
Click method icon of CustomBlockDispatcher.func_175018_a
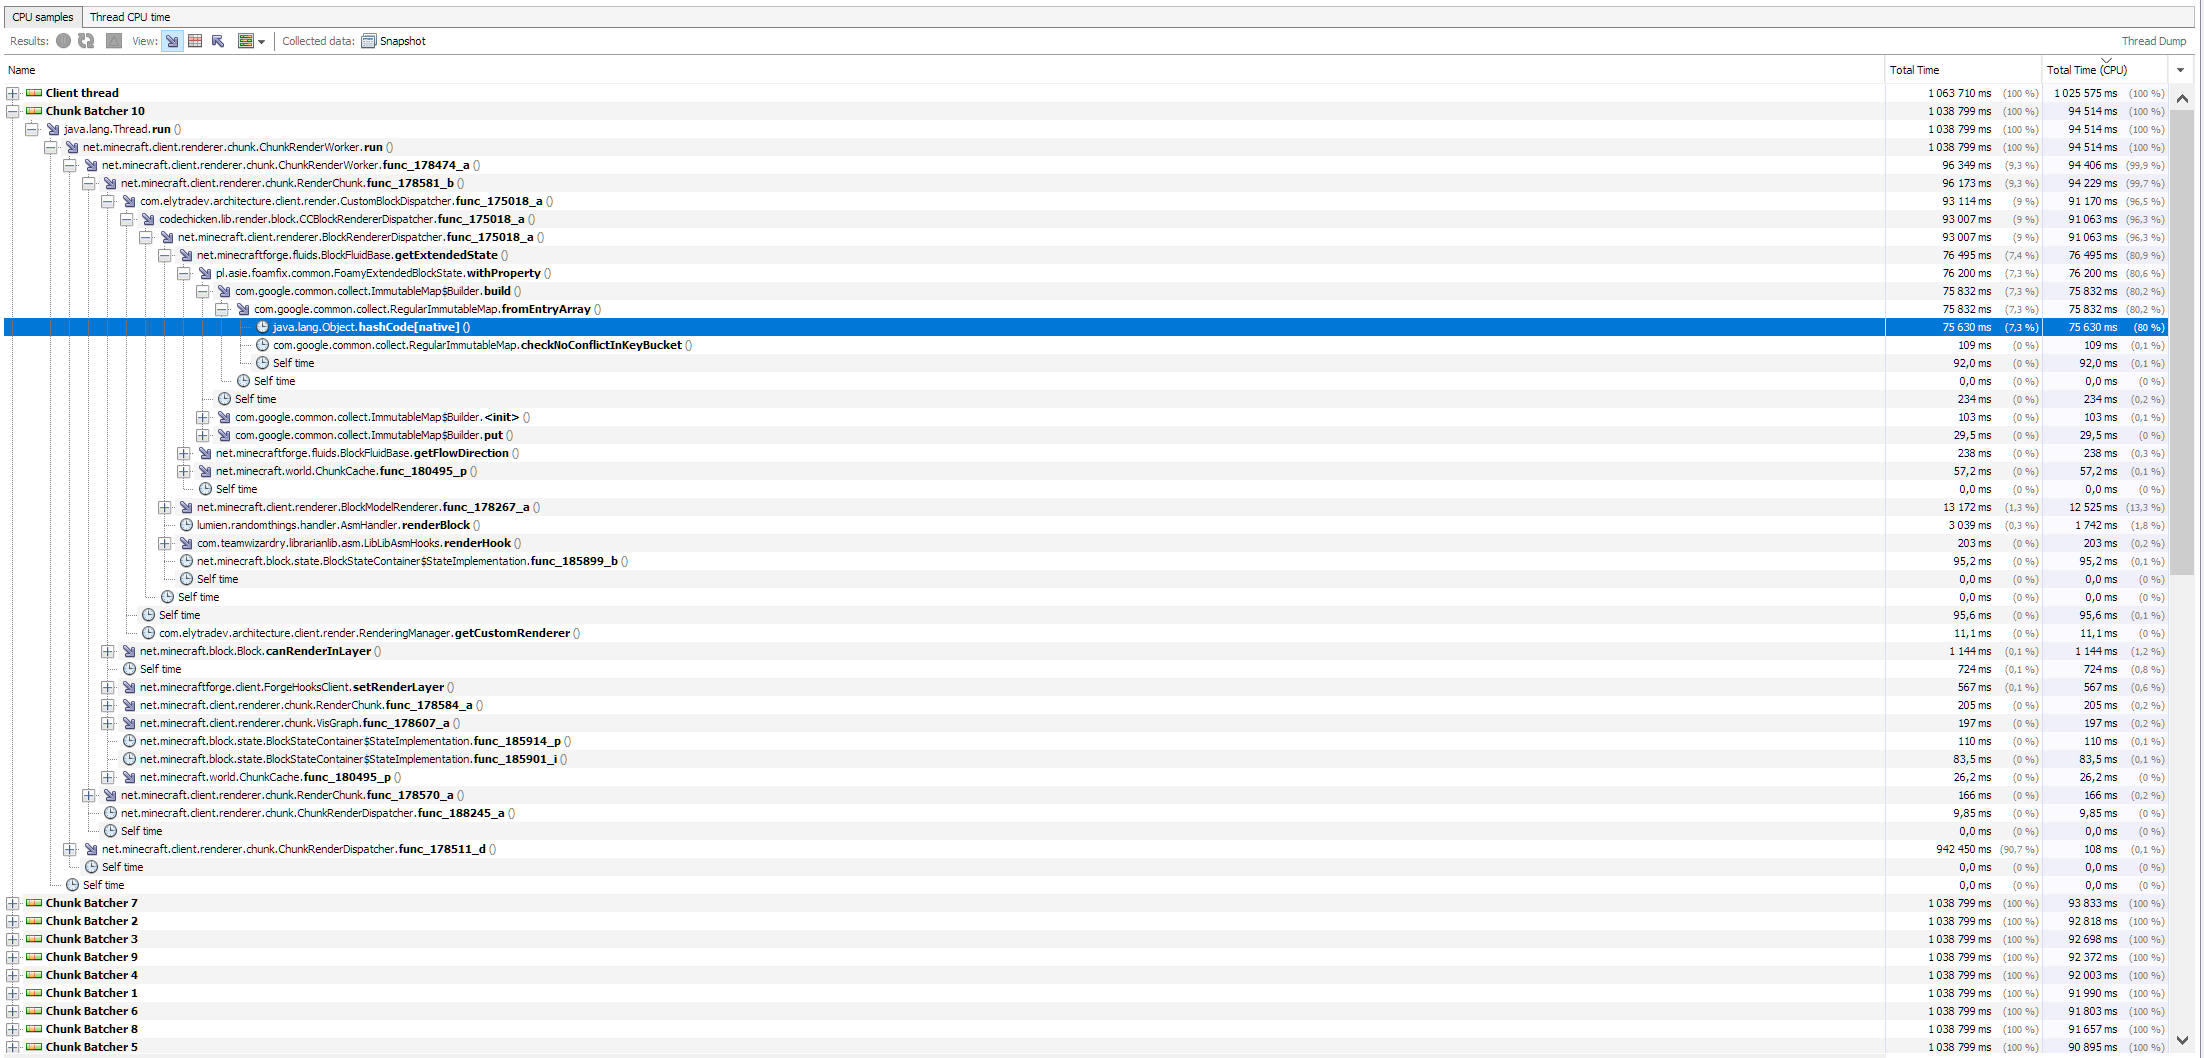(129, 201)
